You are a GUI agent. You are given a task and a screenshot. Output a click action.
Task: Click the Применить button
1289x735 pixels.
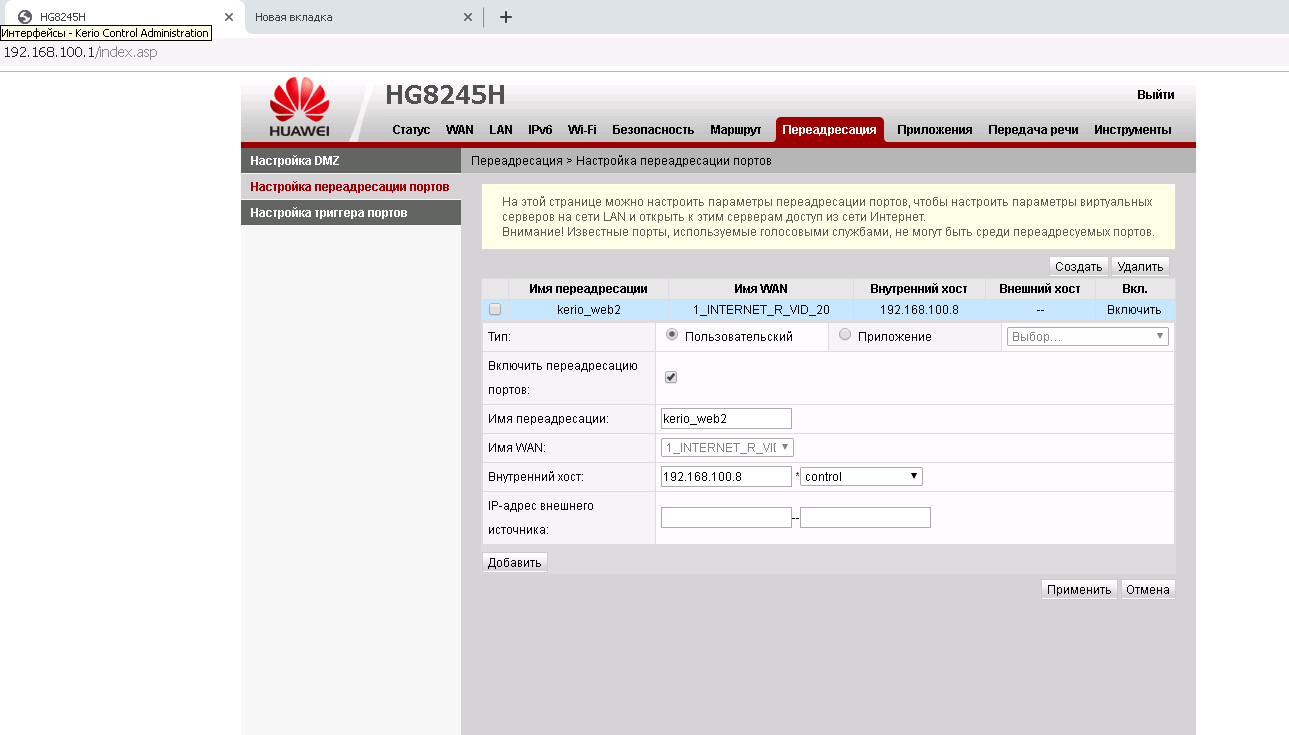pos(1079,589)
